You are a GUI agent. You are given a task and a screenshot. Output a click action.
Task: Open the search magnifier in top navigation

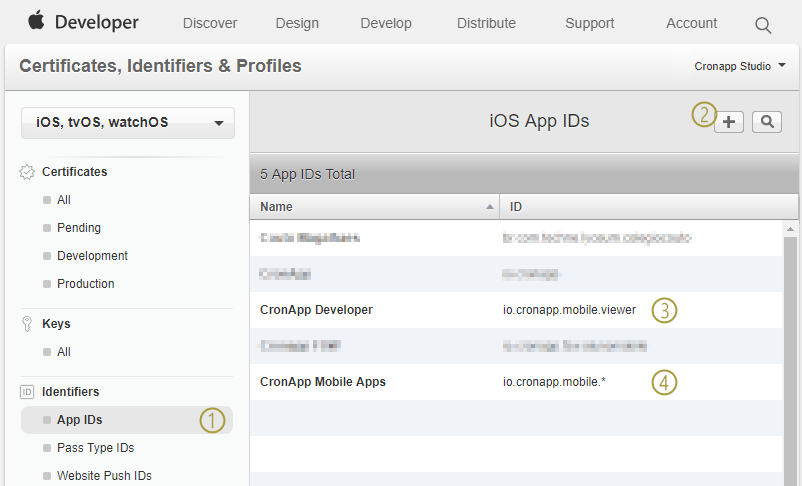click(763, 25)
